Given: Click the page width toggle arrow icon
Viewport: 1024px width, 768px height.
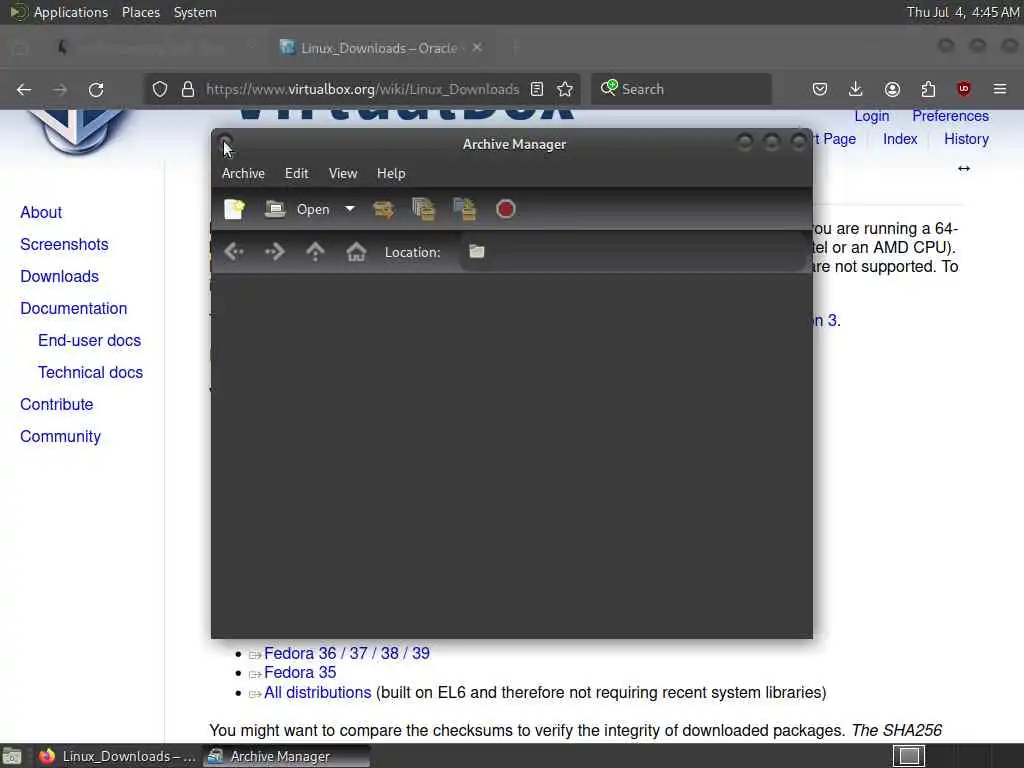Looking at the screenshot, I should pos(964,168).
